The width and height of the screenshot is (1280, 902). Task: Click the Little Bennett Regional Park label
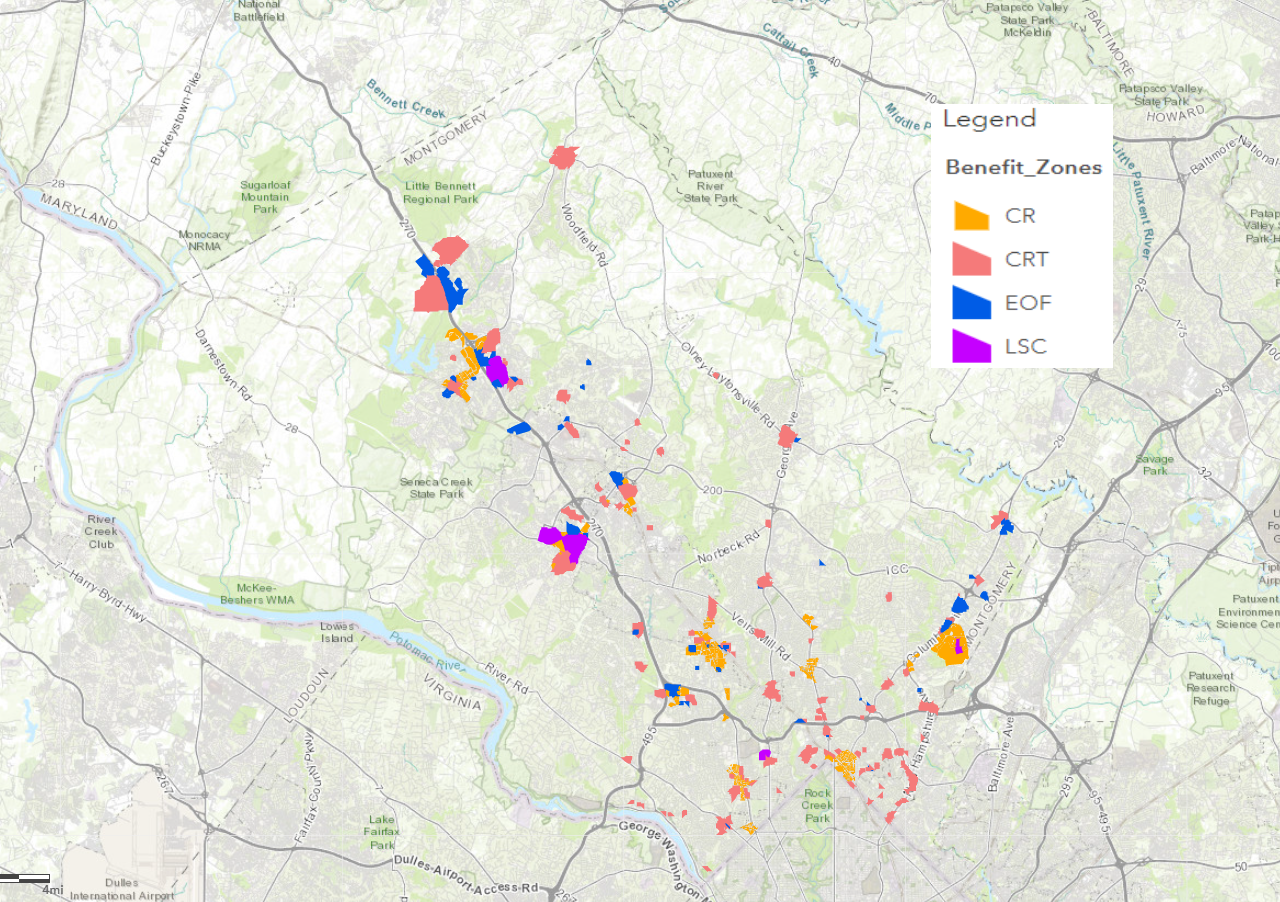click(x=441, y=192)
